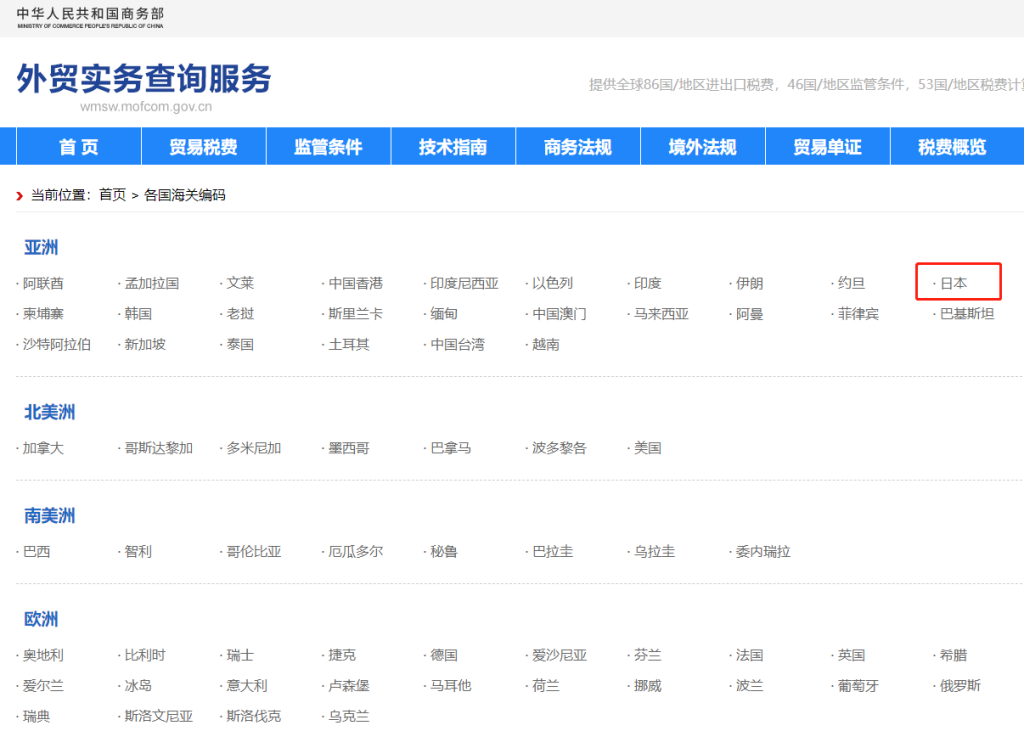Select the country 老挝

click(x=240, y=314)
